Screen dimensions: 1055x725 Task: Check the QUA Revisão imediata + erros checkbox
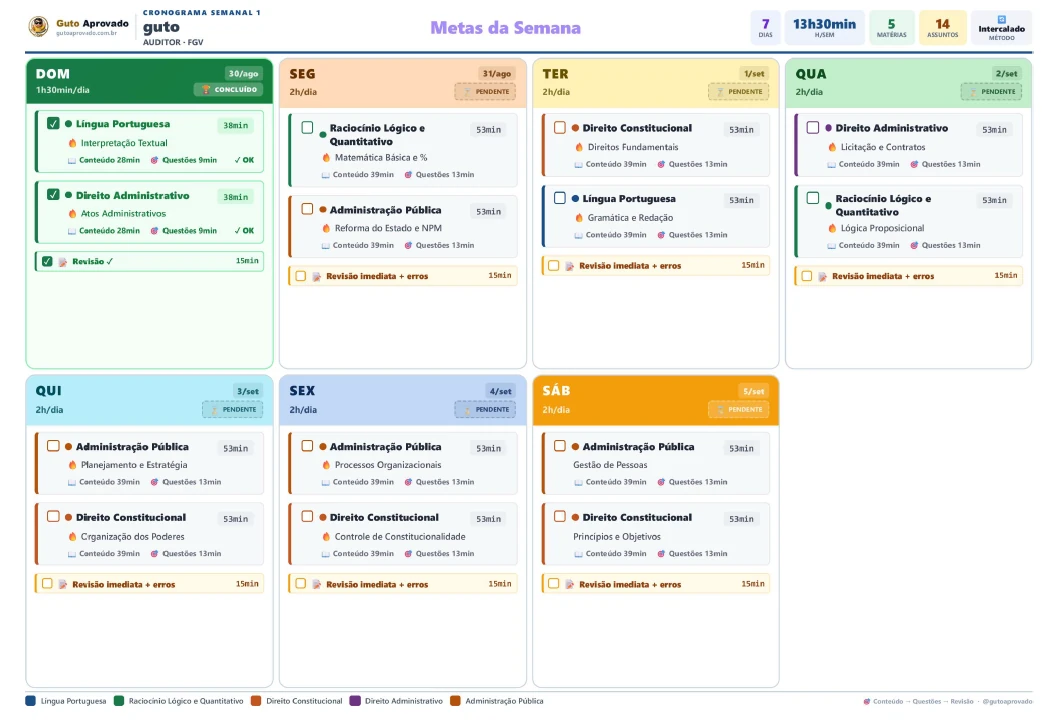[x=807, y=276]
